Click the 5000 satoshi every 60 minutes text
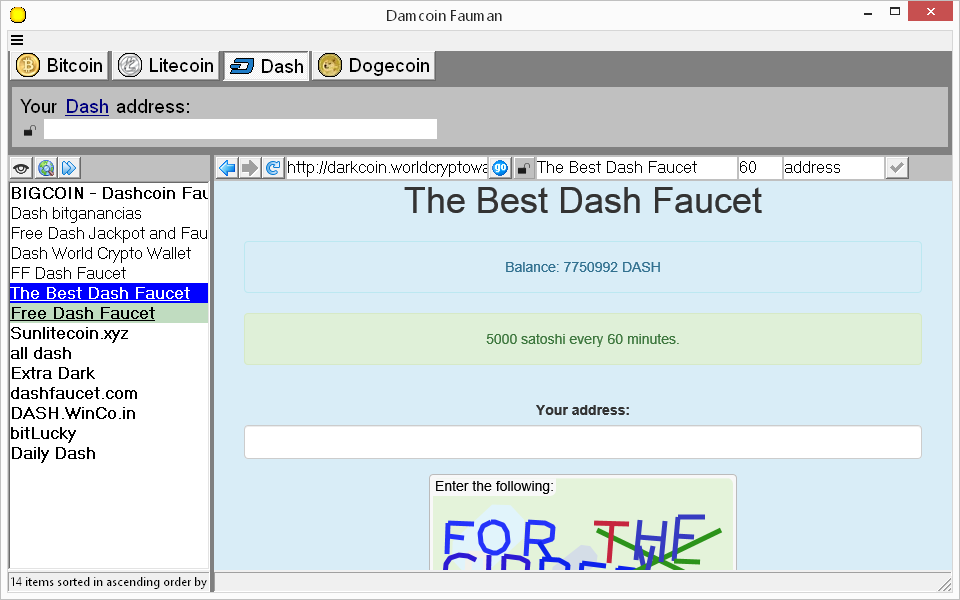 point(582,339)
